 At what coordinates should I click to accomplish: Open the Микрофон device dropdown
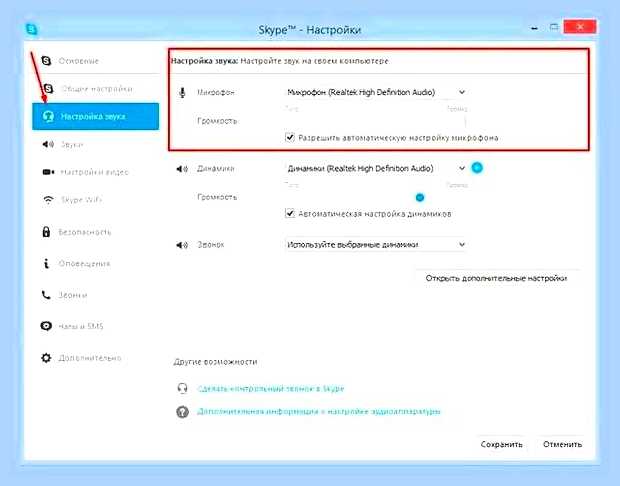375,93
